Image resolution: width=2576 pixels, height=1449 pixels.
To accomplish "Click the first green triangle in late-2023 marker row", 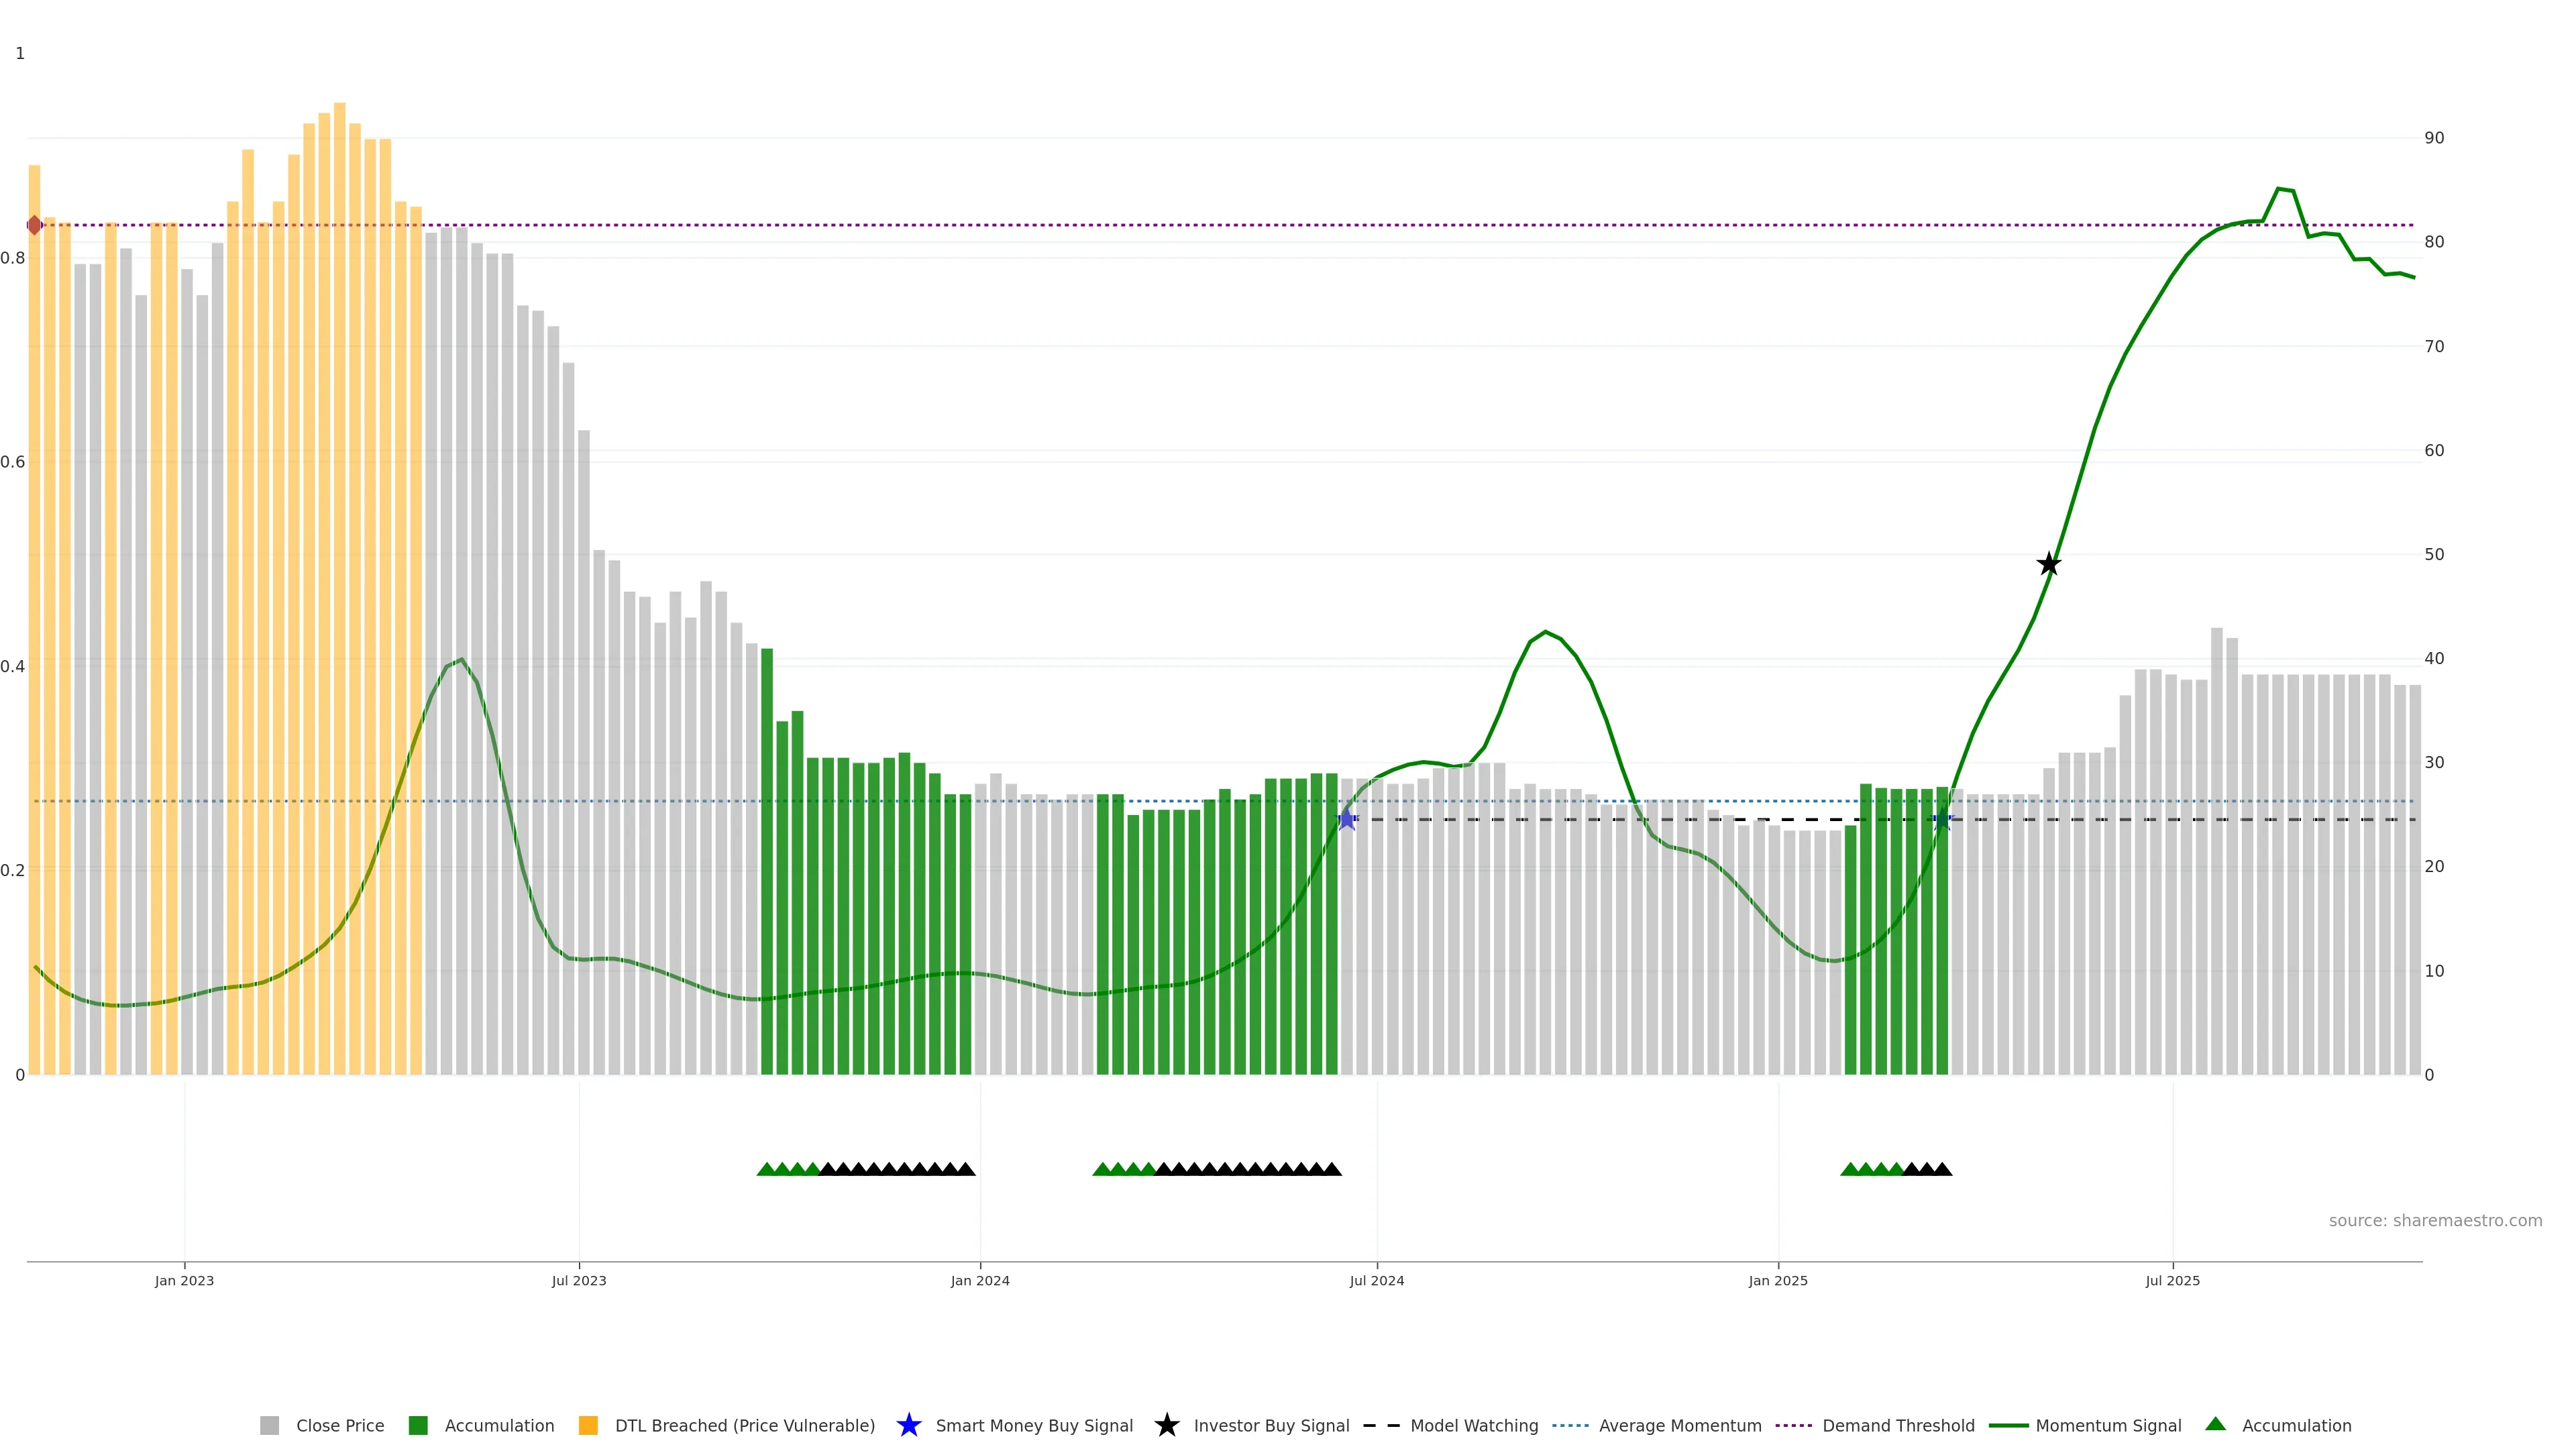I will (x=766, y=1169).
